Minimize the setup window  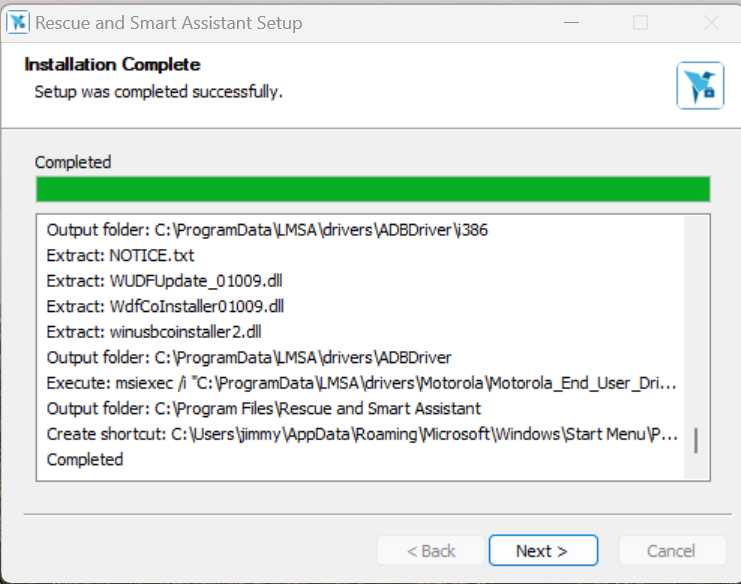(x=571, y=22)
